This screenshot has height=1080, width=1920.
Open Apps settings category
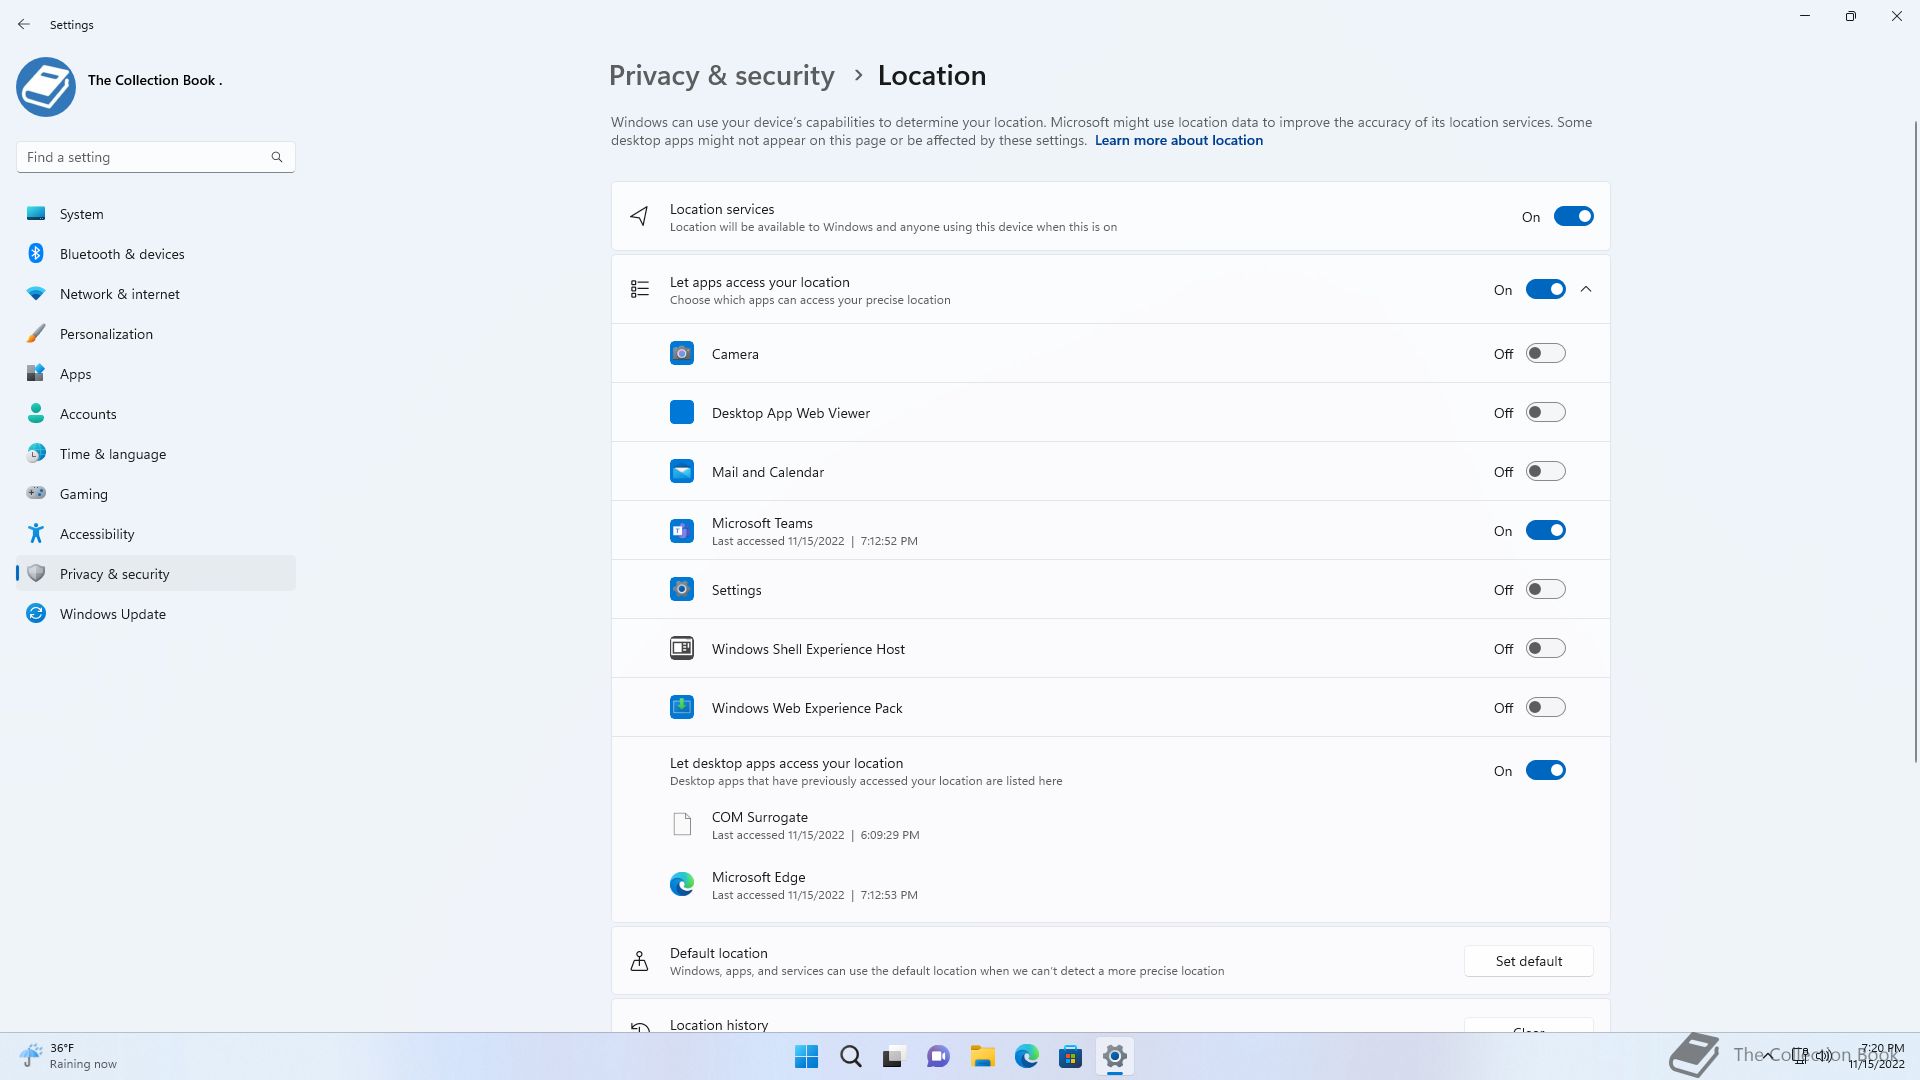click(x=156, y=374)
